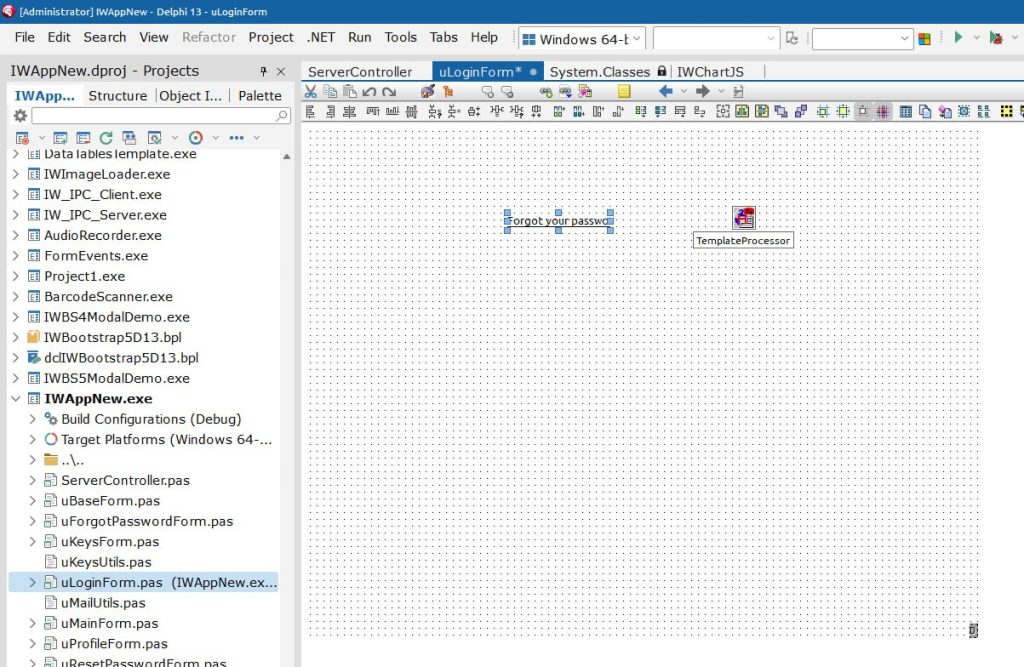Switch to the IWChartJS tab
1024x667 pixels.
click(711, 72)
